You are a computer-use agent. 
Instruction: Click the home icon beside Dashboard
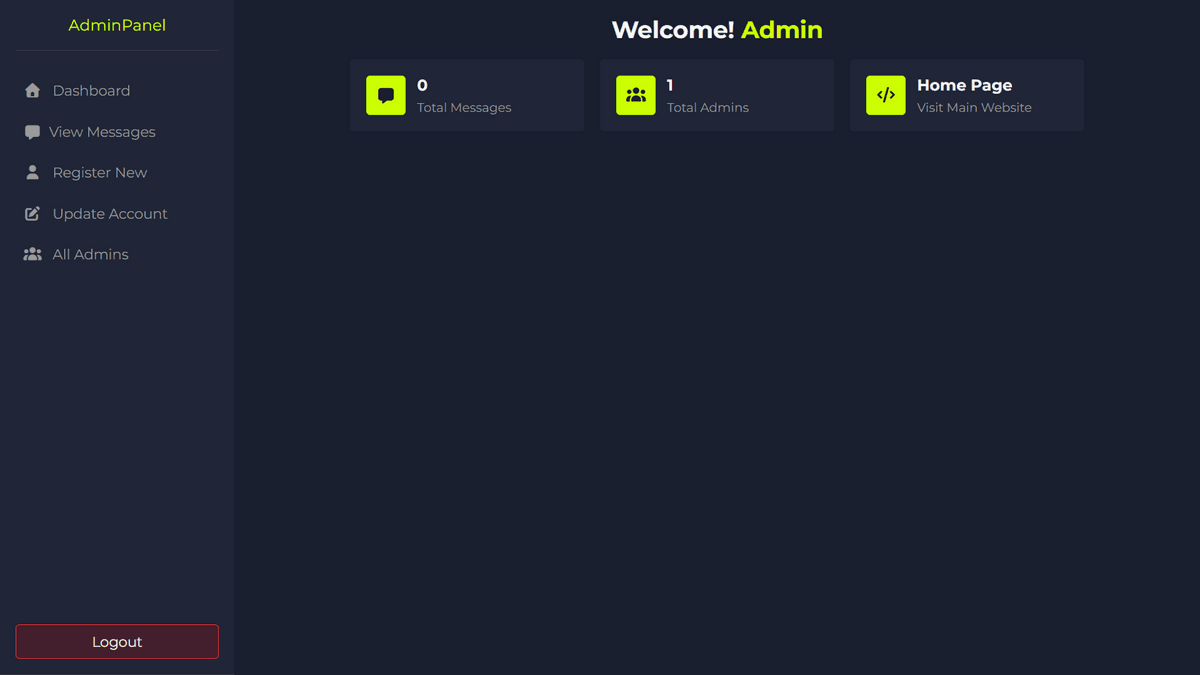tap(32, 91)
